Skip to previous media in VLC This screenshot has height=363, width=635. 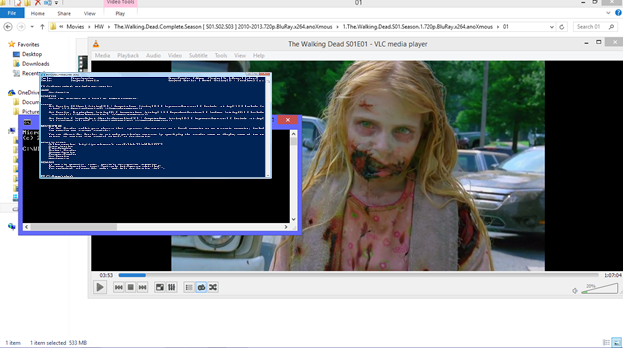(119, 287)
